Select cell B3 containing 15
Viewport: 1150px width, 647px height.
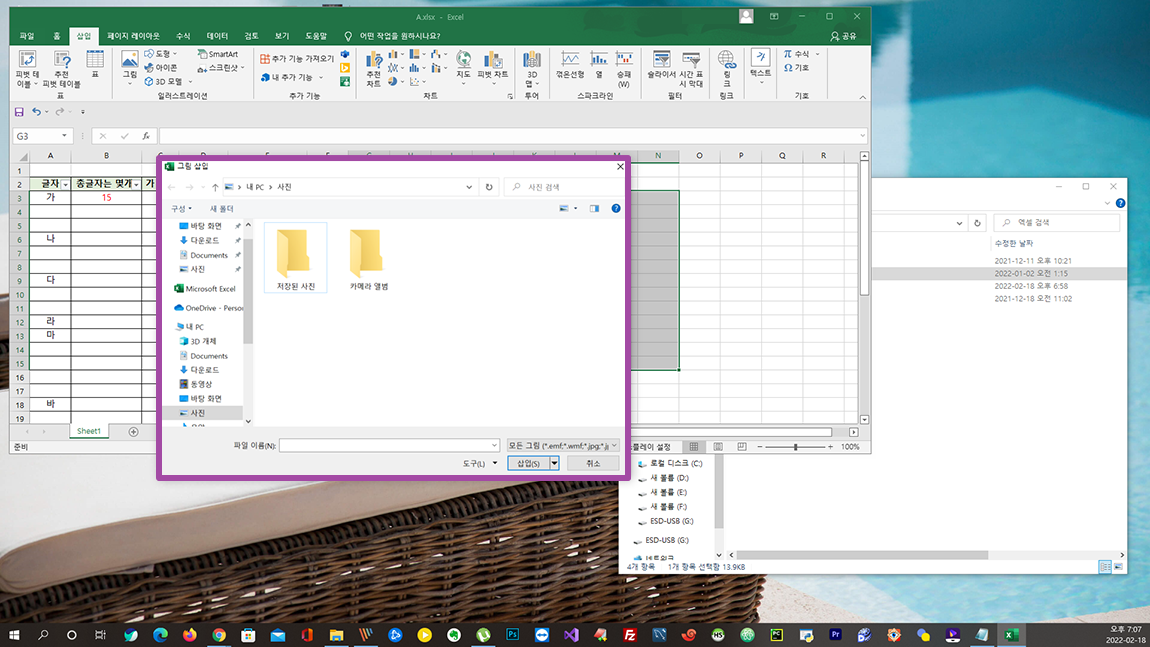click(106, 197)
